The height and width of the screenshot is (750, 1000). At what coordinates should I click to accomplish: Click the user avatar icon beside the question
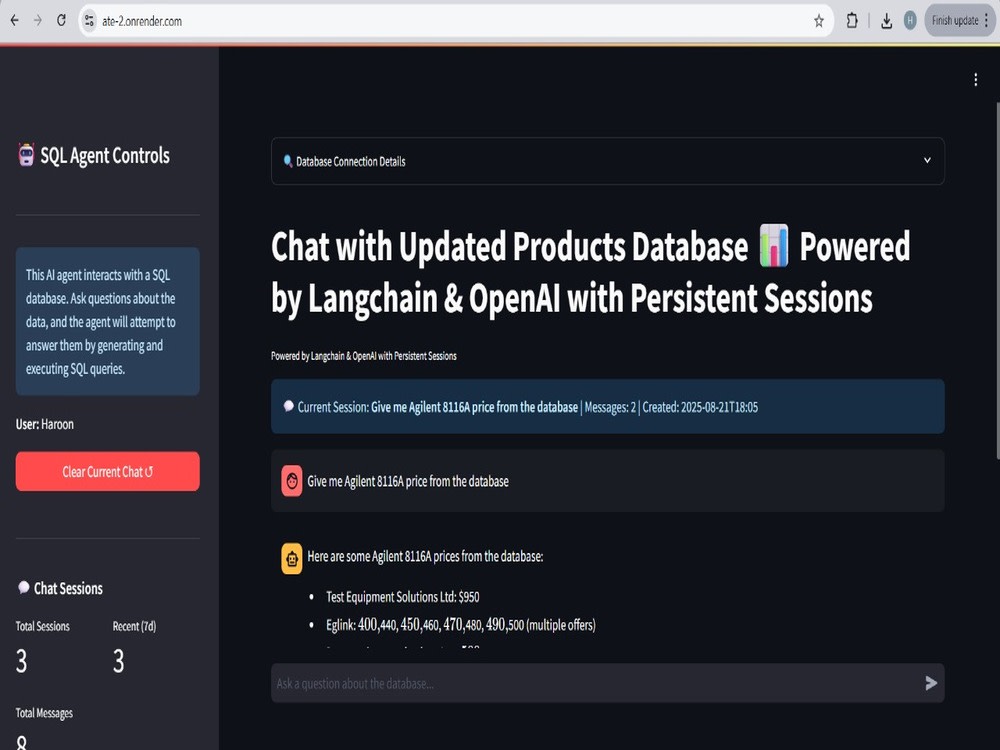pyautogui.click(x=292, y=481)
